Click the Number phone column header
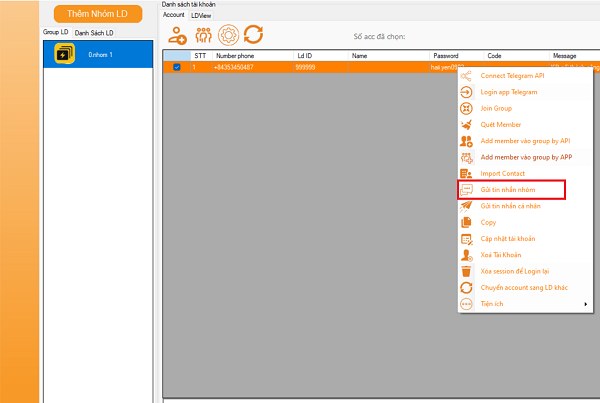The height and width of the screenshot is (403, 600). [x=253, y=56]
